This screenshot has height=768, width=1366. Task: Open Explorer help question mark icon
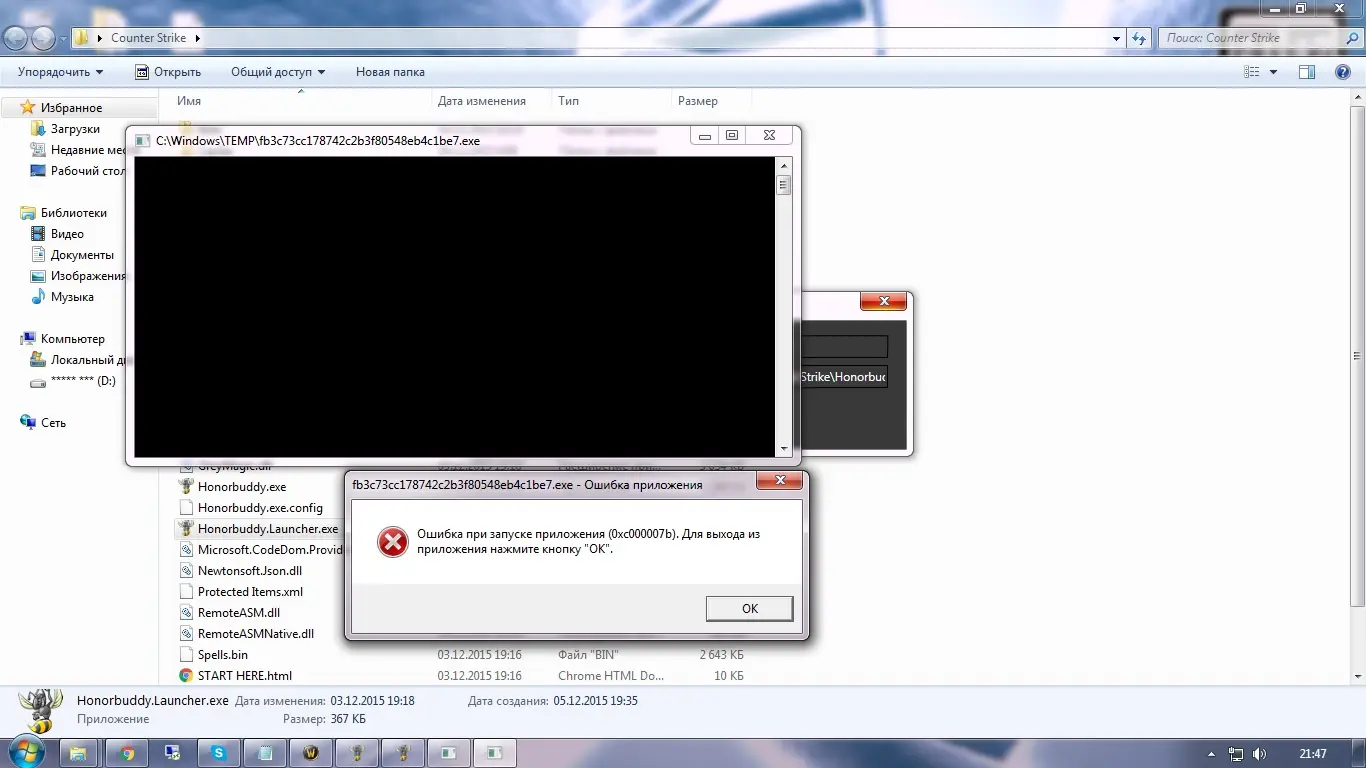tap(1343, 72)
